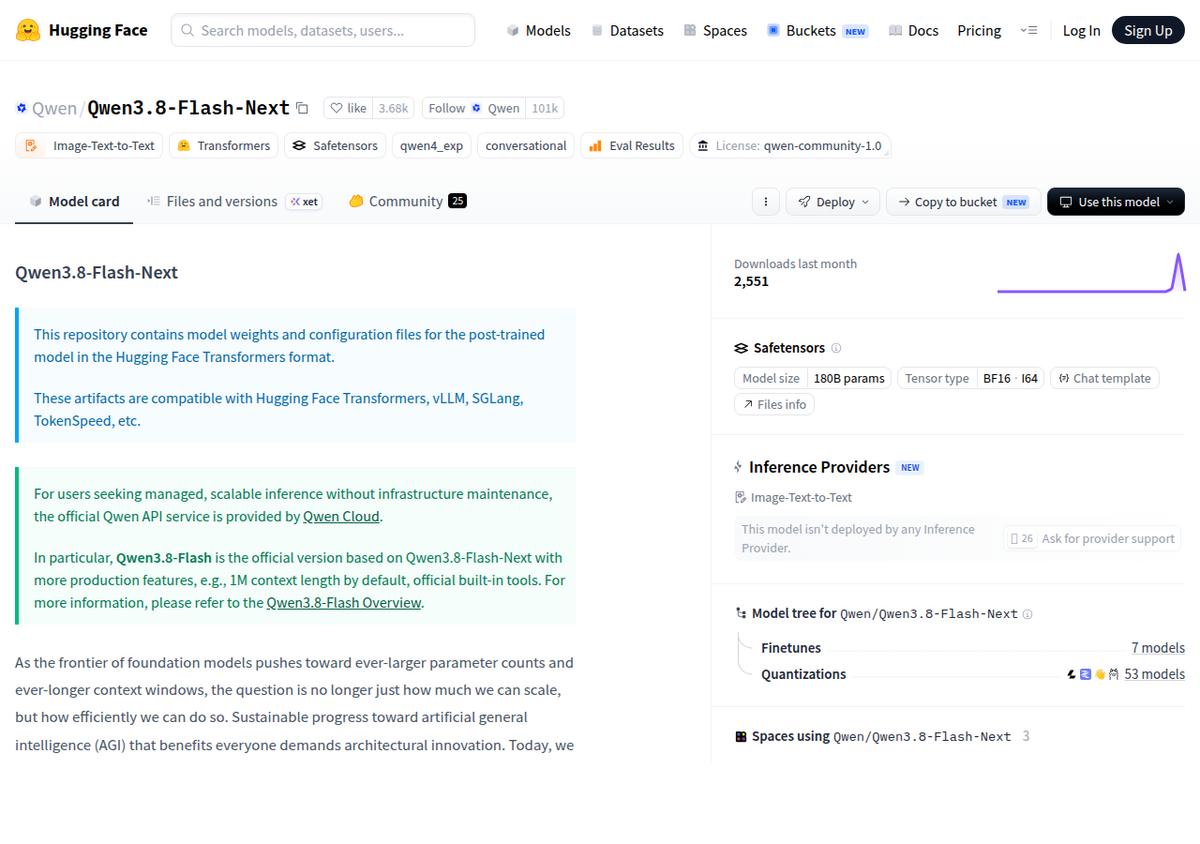Open the Qwen organization link in title

click(54, 108)
